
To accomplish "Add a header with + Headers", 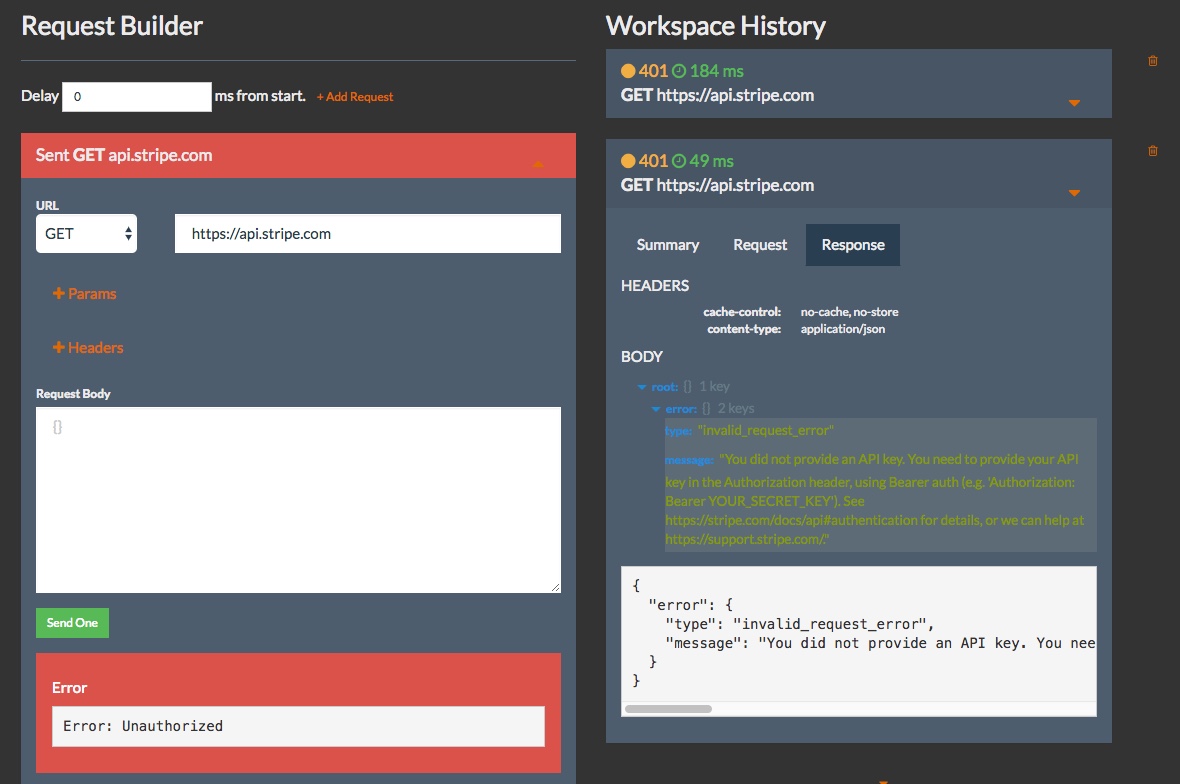I will [x=88, y=348].
